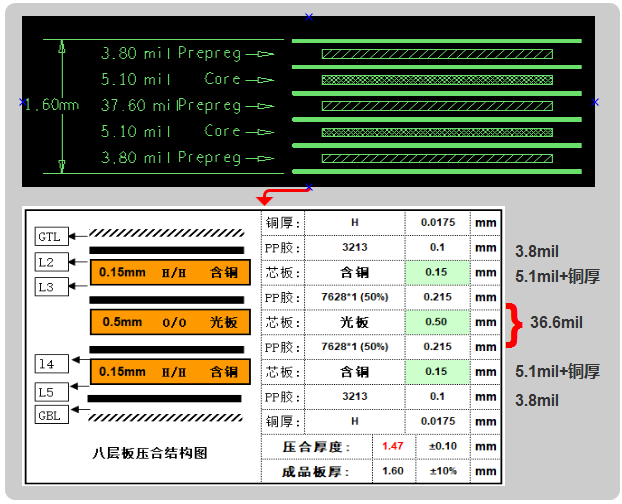
Task: Click the green 0.50 thickness cell
Action: tap(435, 322)
